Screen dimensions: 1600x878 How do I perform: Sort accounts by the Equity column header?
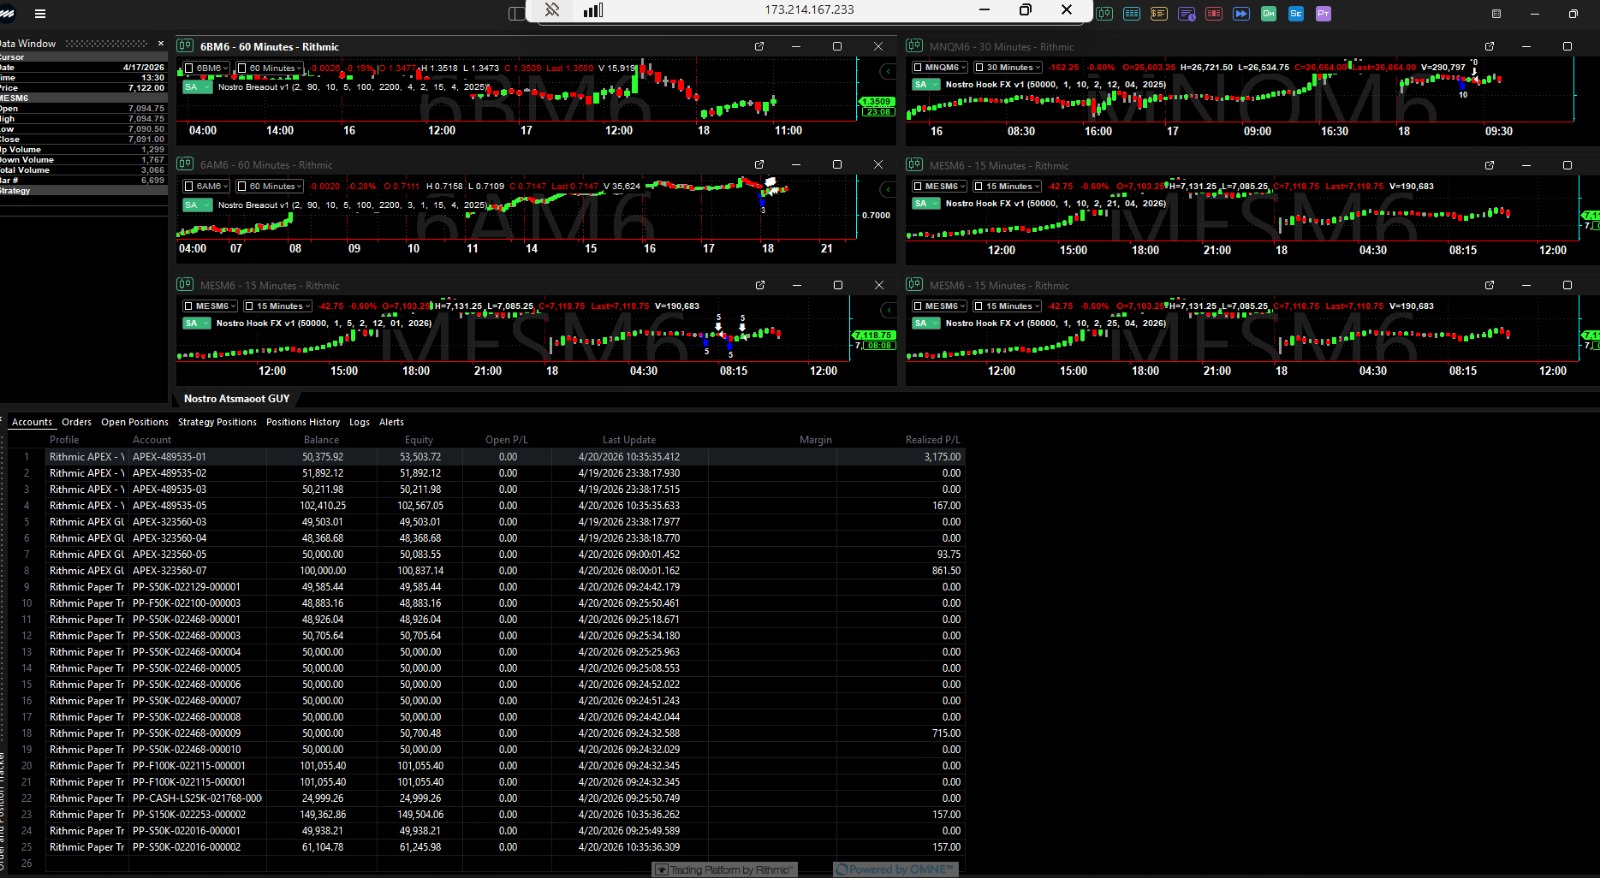coord(419,440)
